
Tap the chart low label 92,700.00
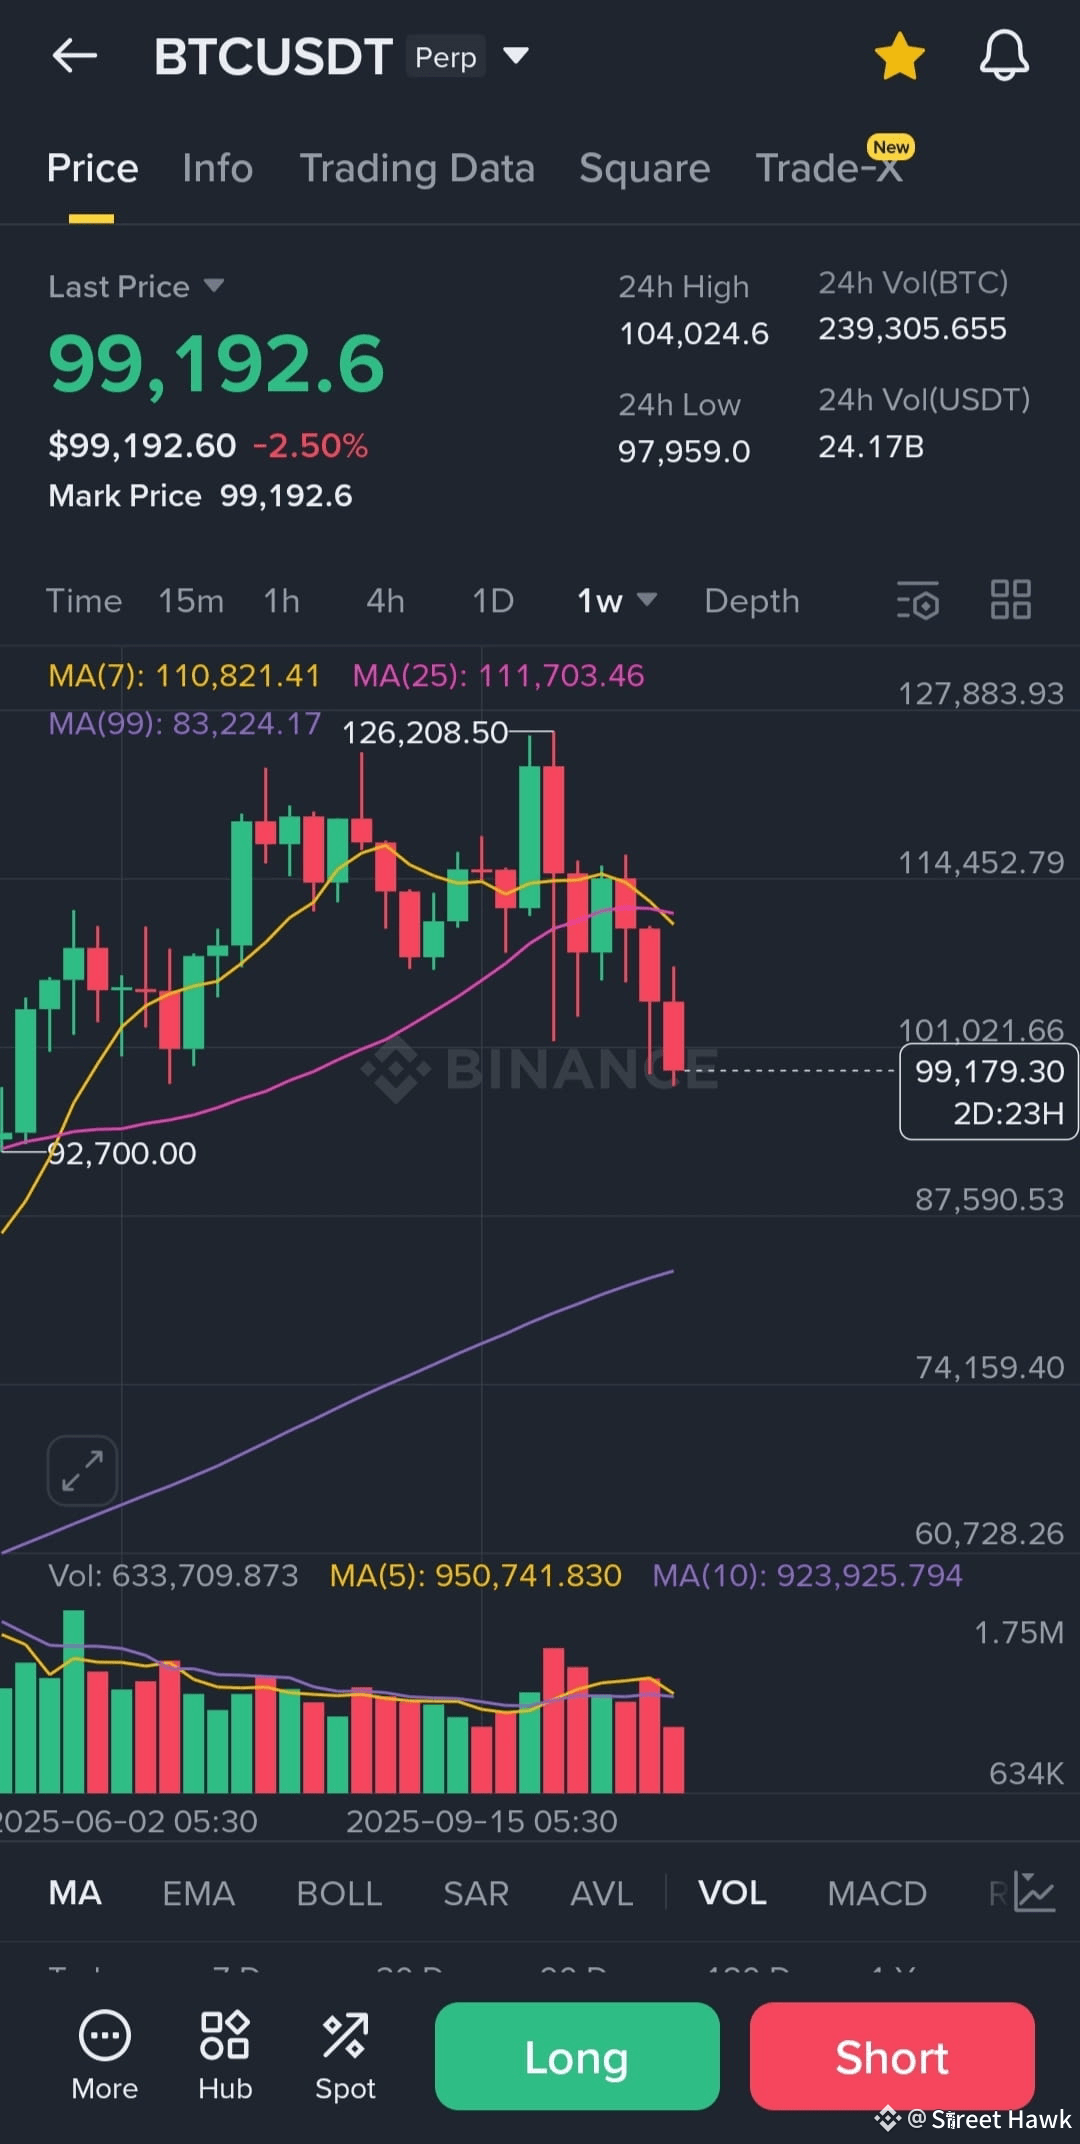point(122,1154)
